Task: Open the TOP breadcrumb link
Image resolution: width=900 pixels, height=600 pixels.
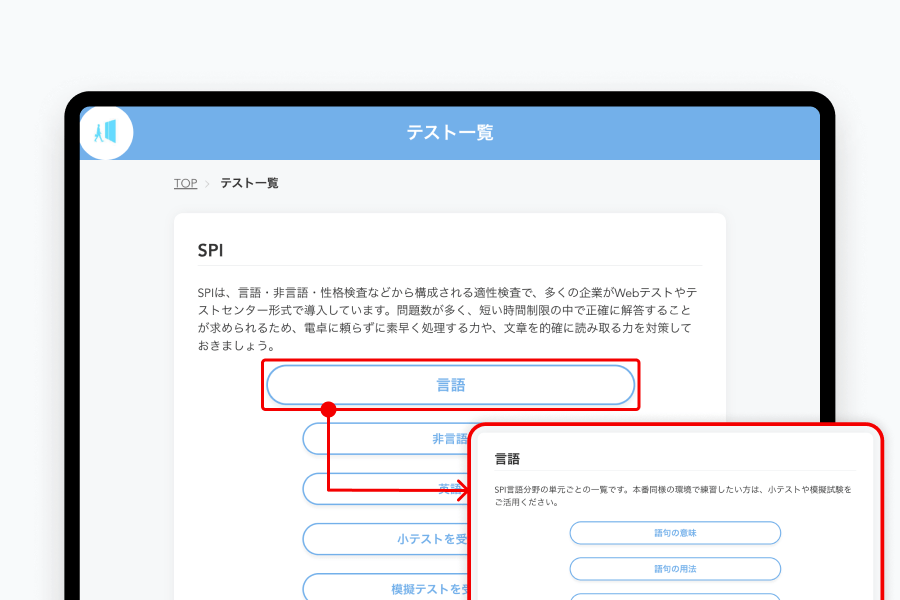Action: (x=185, y=184)
